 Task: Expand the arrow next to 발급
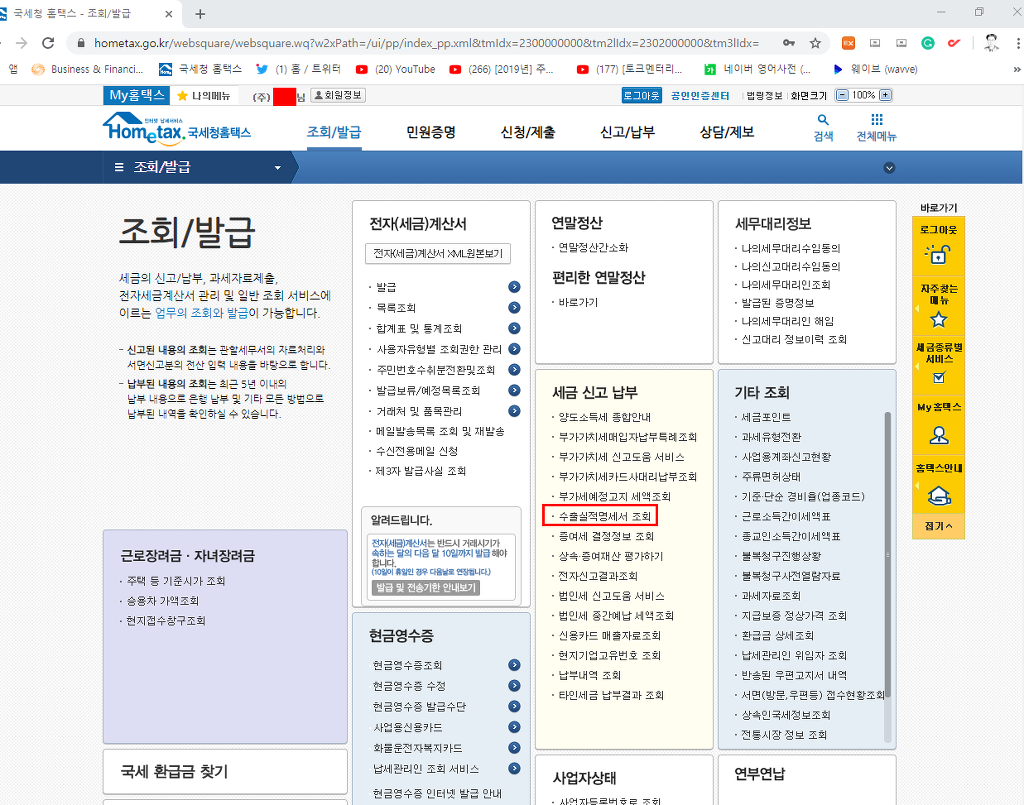[514, 287]
